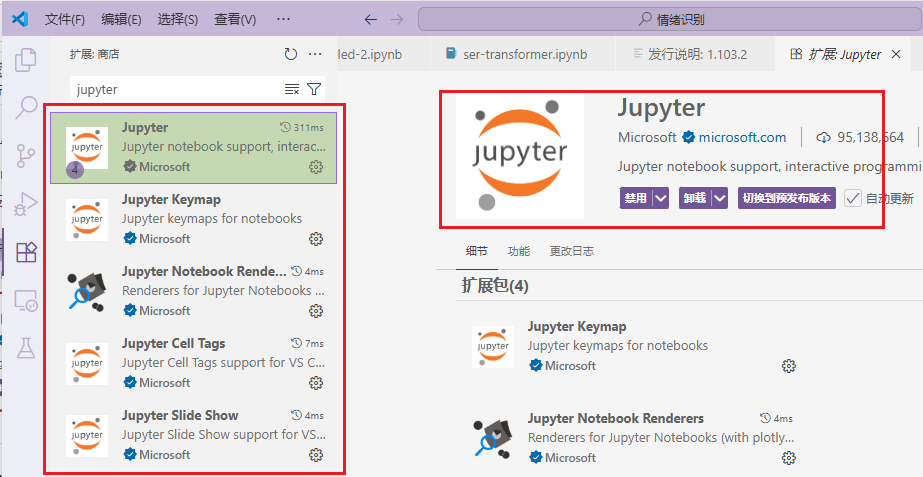Open manage gear for Jupyter Keymap in list
923x477 pixels.
tap(316, 239)
